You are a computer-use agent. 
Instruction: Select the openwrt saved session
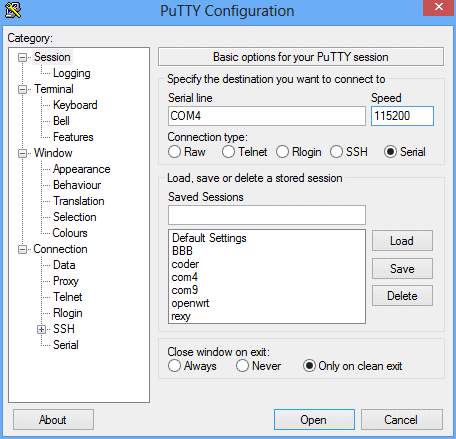tap(190, 303)
